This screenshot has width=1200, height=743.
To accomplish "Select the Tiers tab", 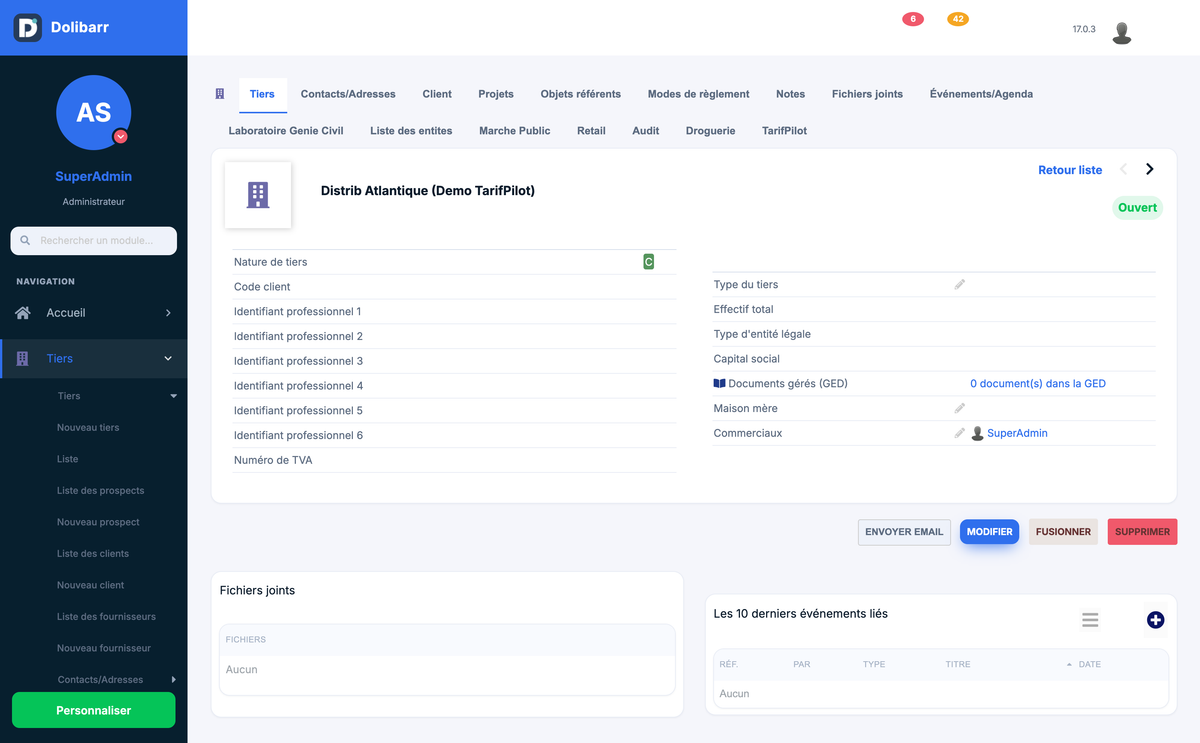I will pos(262,94).
